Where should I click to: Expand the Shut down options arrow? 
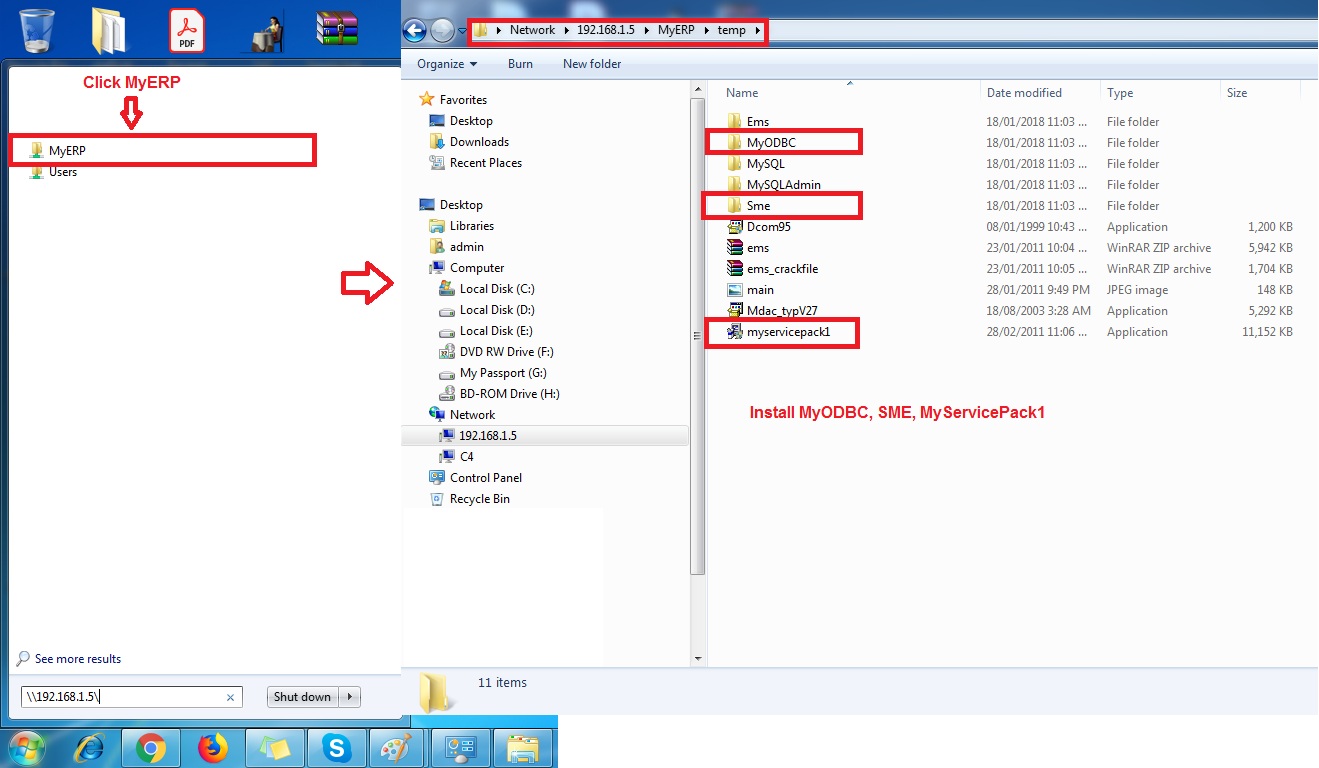(x=350, y=697)
